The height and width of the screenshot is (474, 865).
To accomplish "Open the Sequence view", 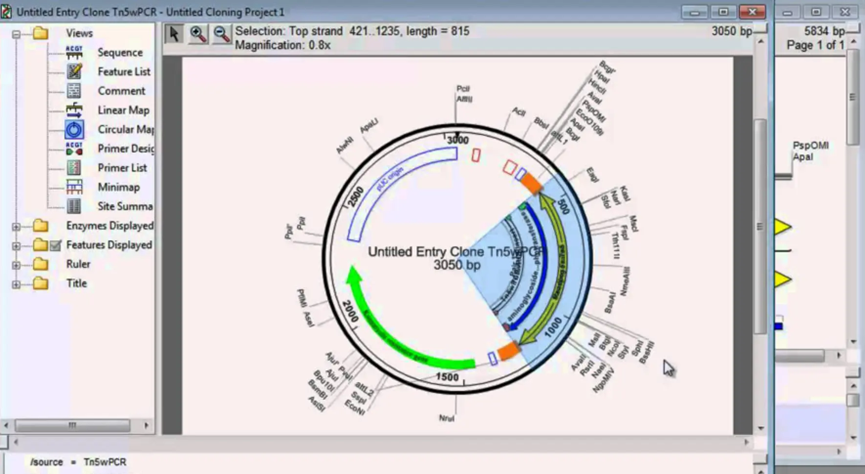I will 119,52.
